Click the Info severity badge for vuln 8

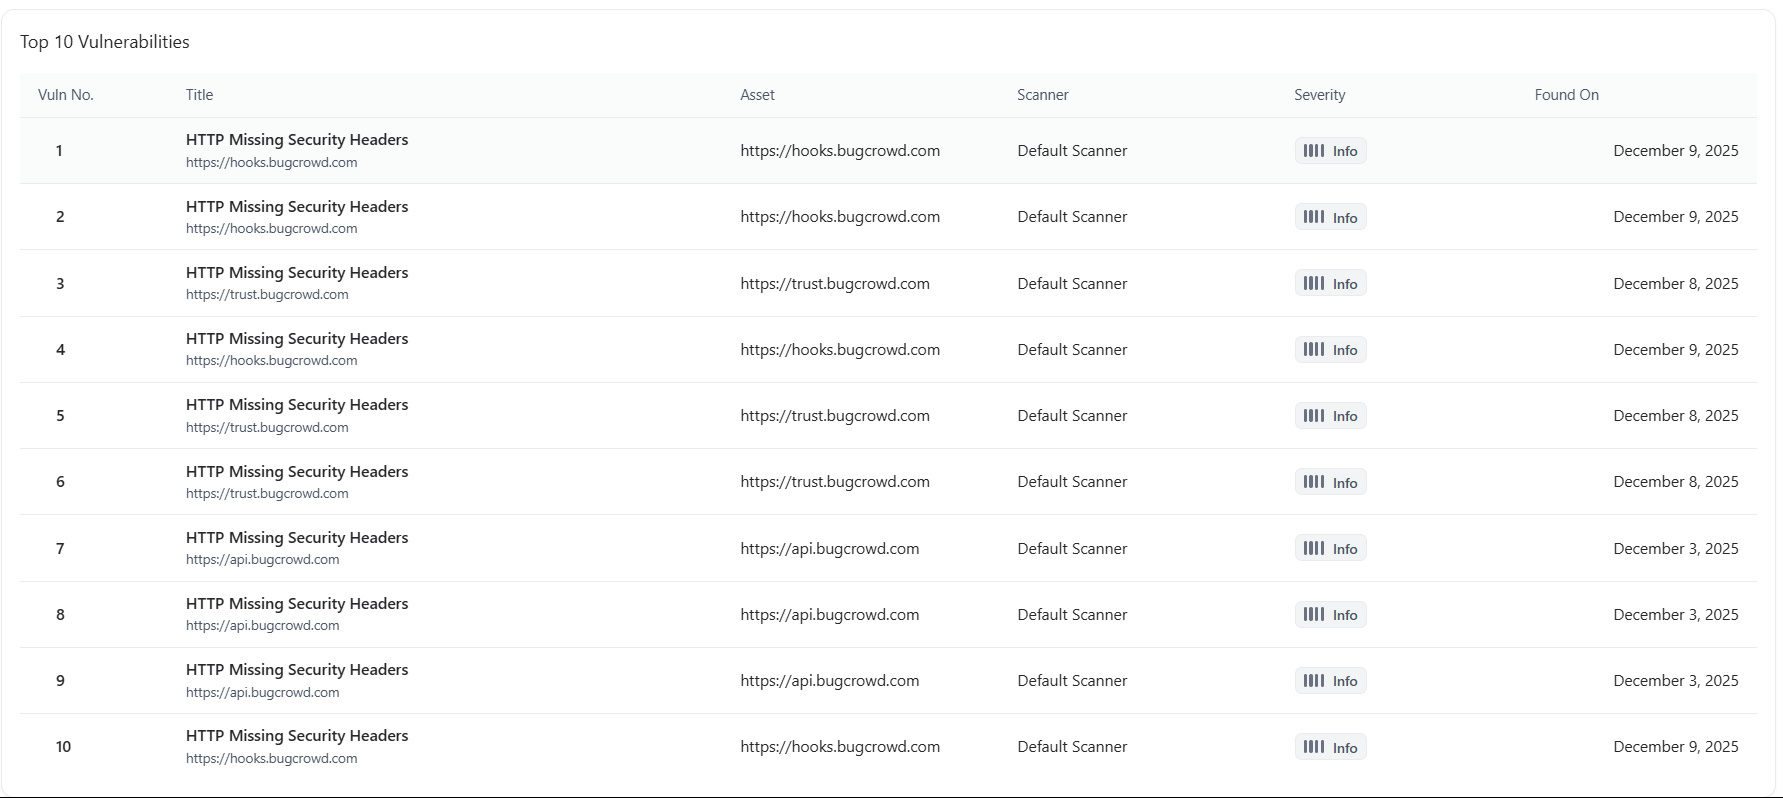click(1330, 615)
